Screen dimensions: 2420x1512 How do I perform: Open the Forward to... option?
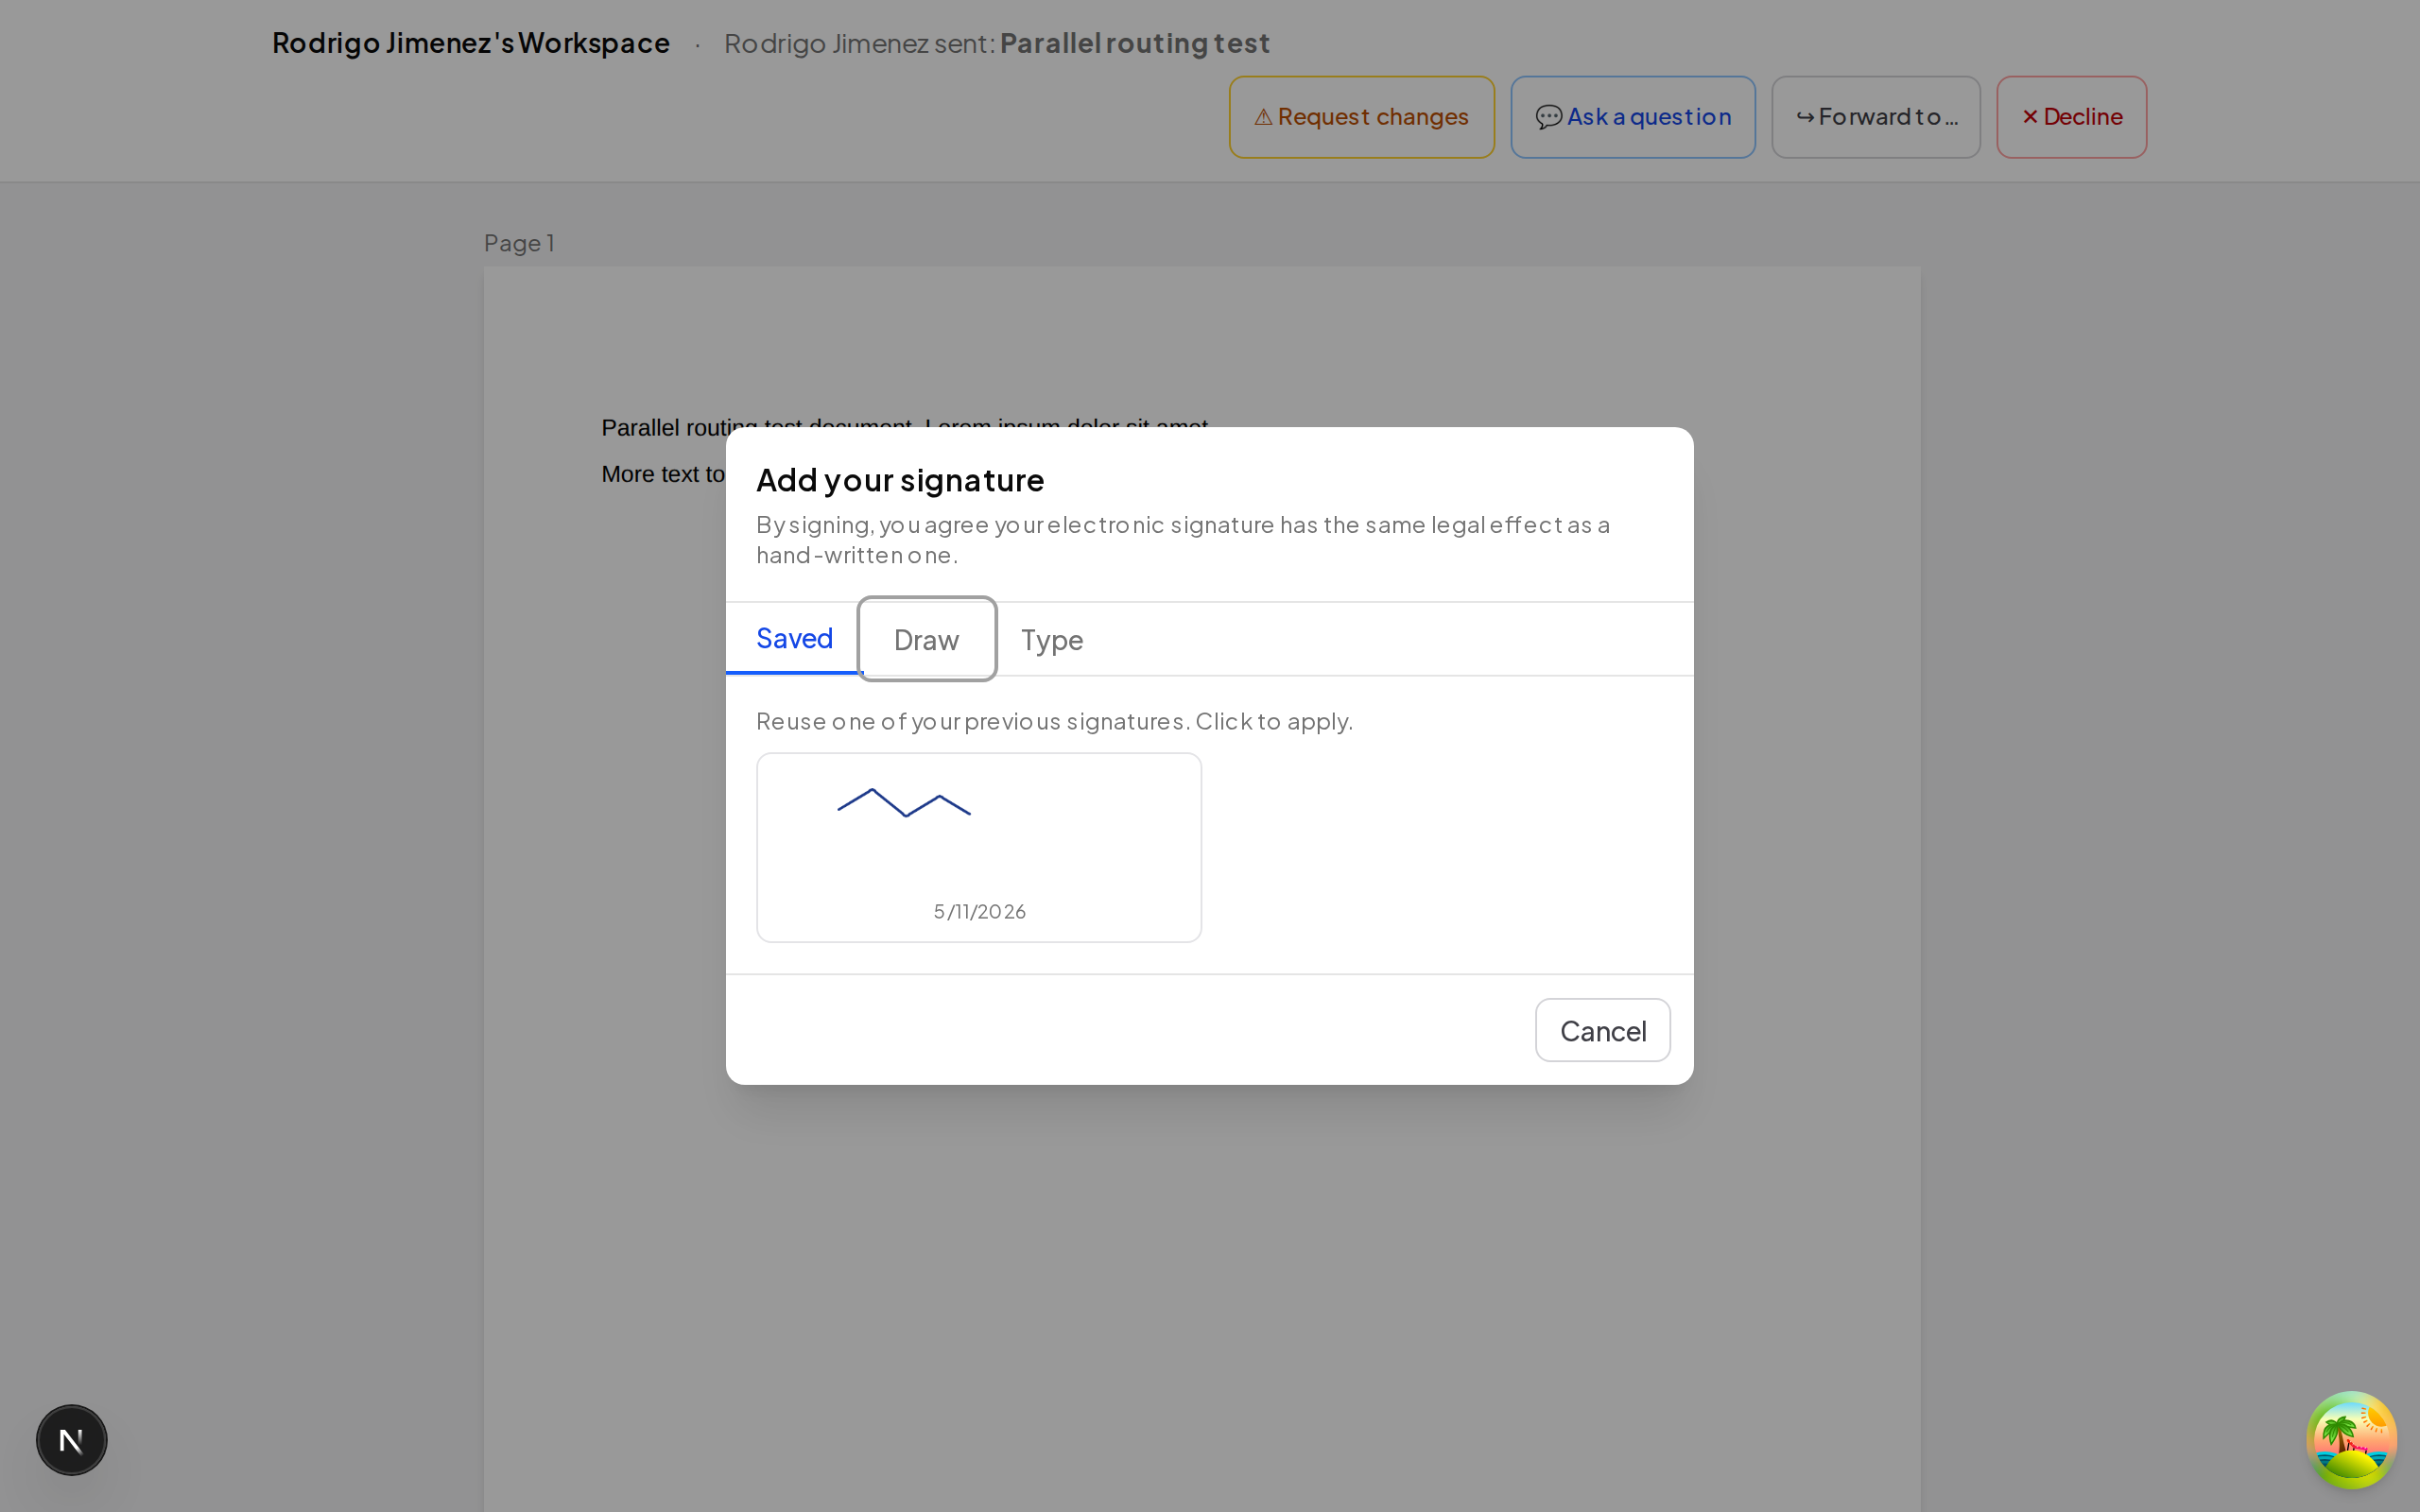coord(1876,117)
